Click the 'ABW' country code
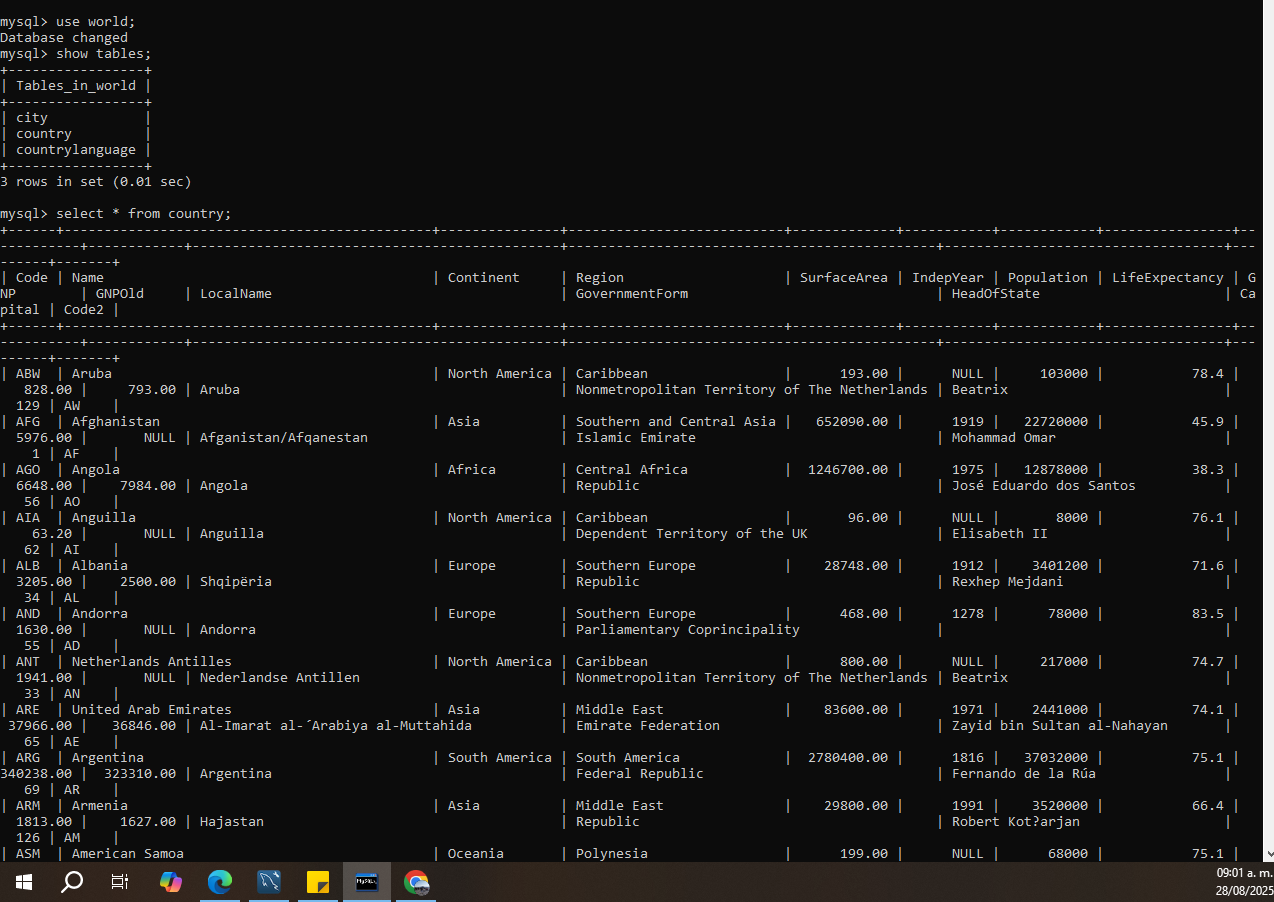Screen dimensions: 1274x902 pyautogui.click(x=28, y=374)
